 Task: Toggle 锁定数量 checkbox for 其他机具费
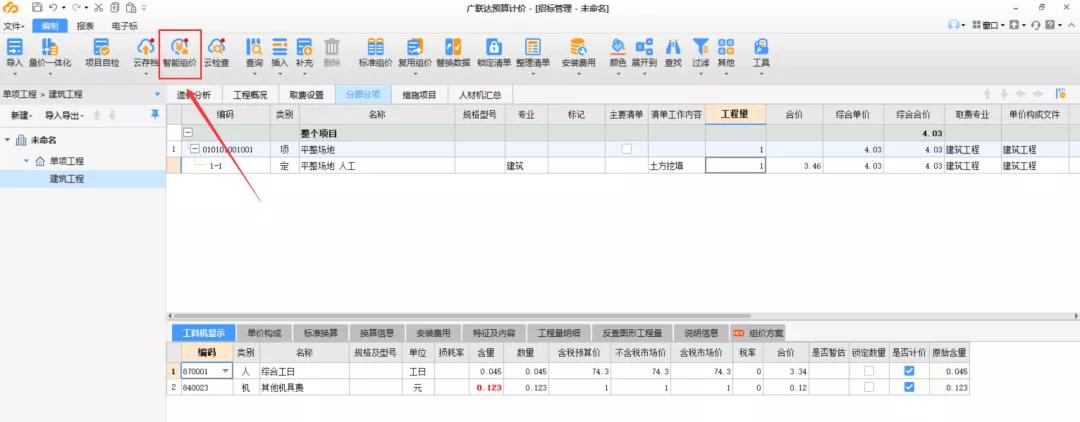869,387
